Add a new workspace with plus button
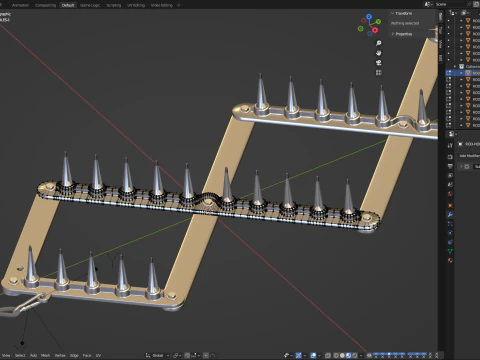Image resolution: width=480 pixels, height=360 pixels. [179, 5]
